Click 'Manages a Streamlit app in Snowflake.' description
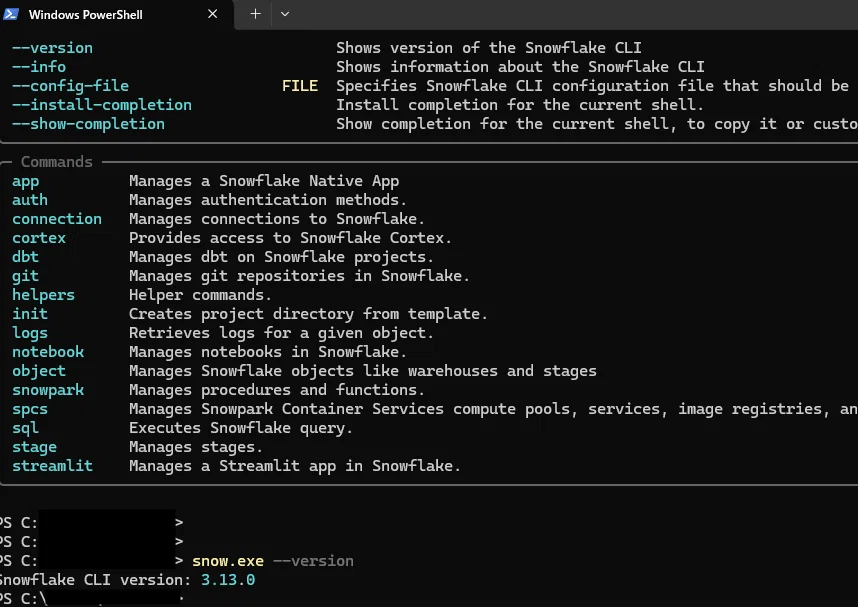858x607 pixels. click(x=295, y=466)
